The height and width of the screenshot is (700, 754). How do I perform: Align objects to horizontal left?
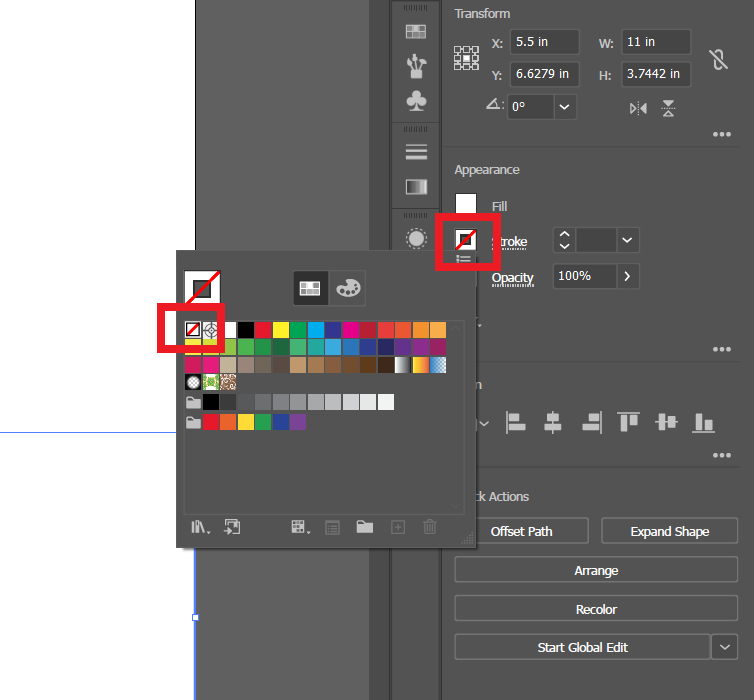[515, 423]
